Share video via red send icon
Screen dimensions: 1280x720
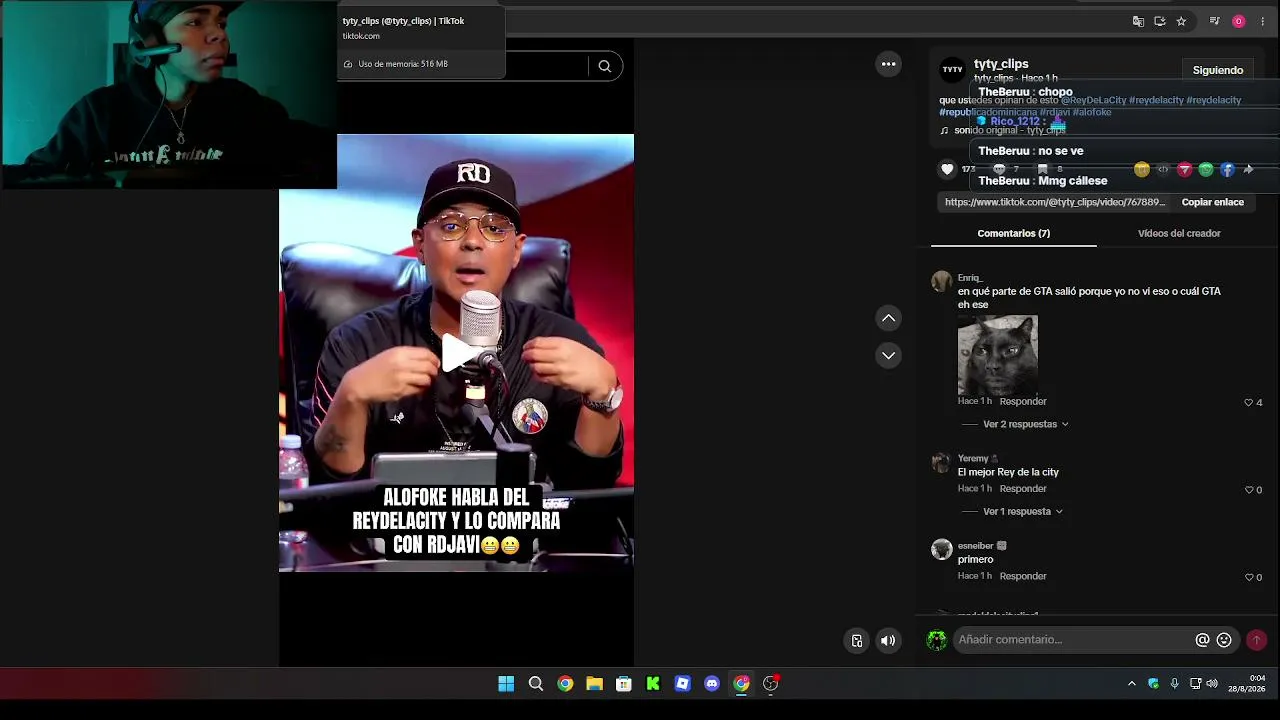tap(1184, 169)
